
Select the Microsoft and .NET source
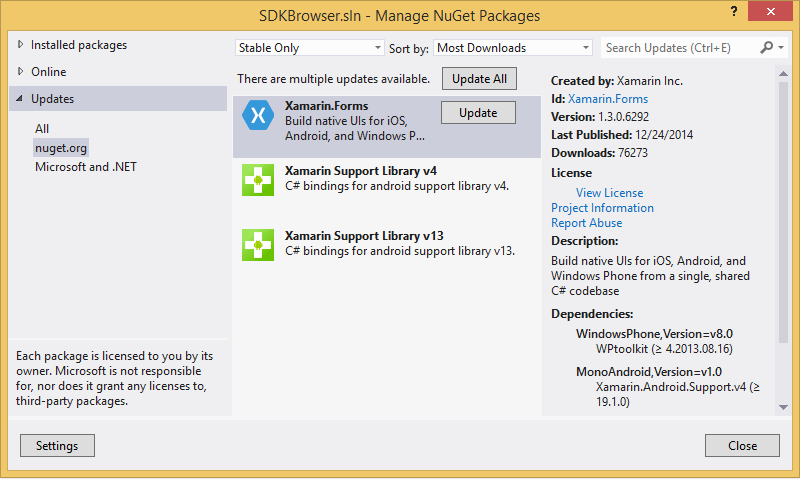click(86, 167)
